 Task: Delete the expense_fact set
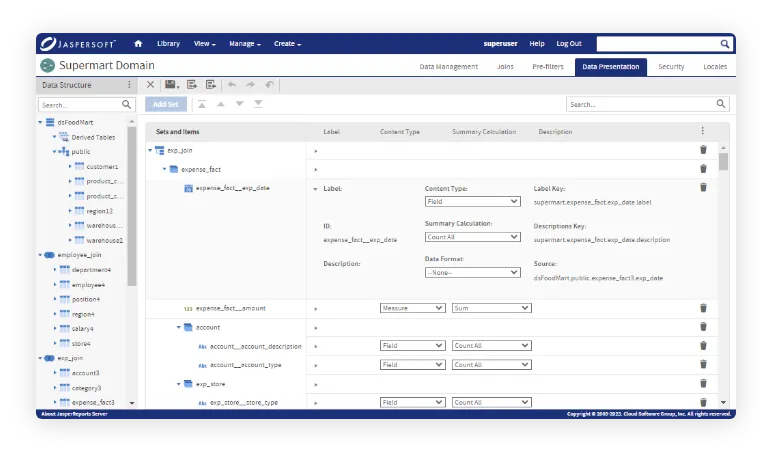703,169
